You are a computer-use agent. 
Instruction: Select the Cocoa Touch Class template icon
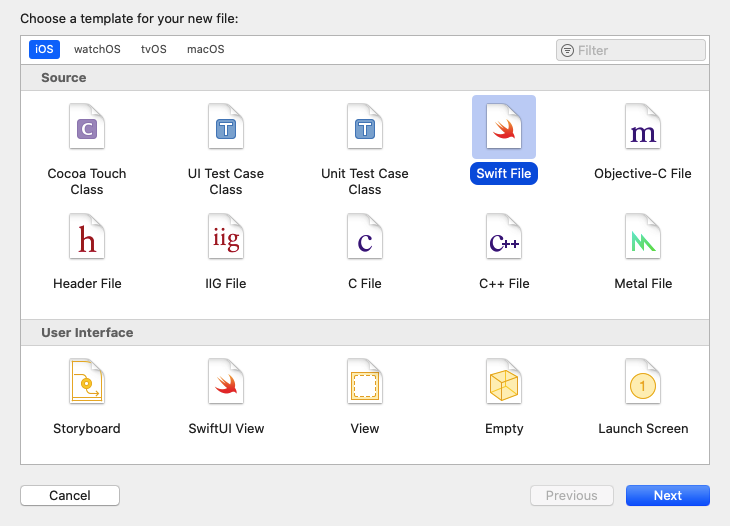(x=87, y=127)
